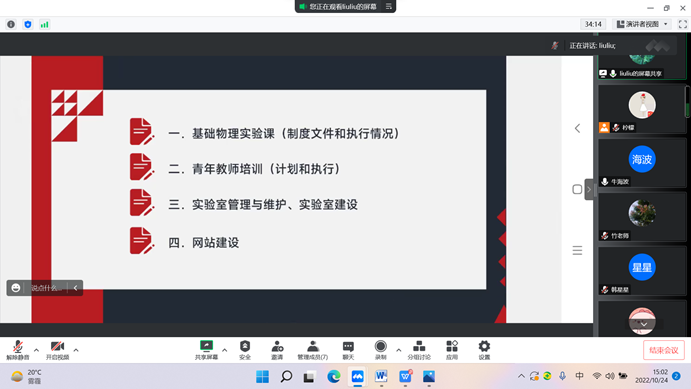Screen dimensions: 691x389
Task: Show hidden system tray icons
Action: (521, 376)
